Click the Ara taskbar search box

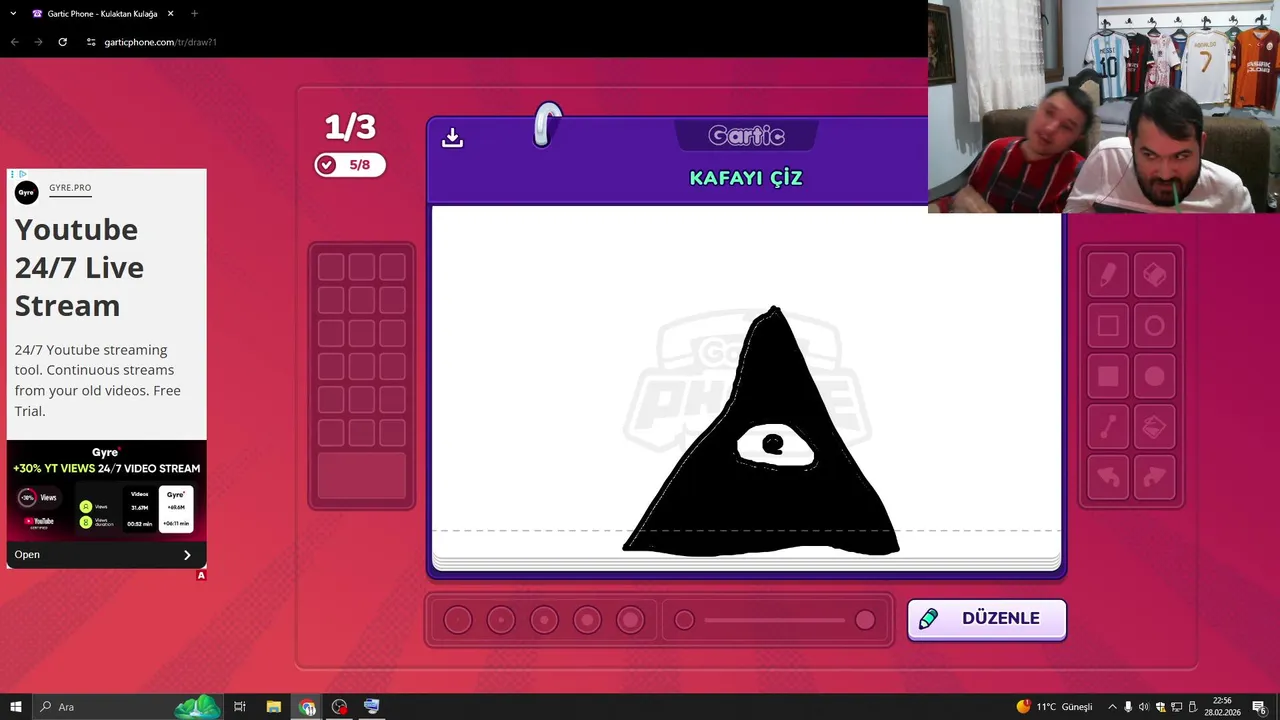130,707
